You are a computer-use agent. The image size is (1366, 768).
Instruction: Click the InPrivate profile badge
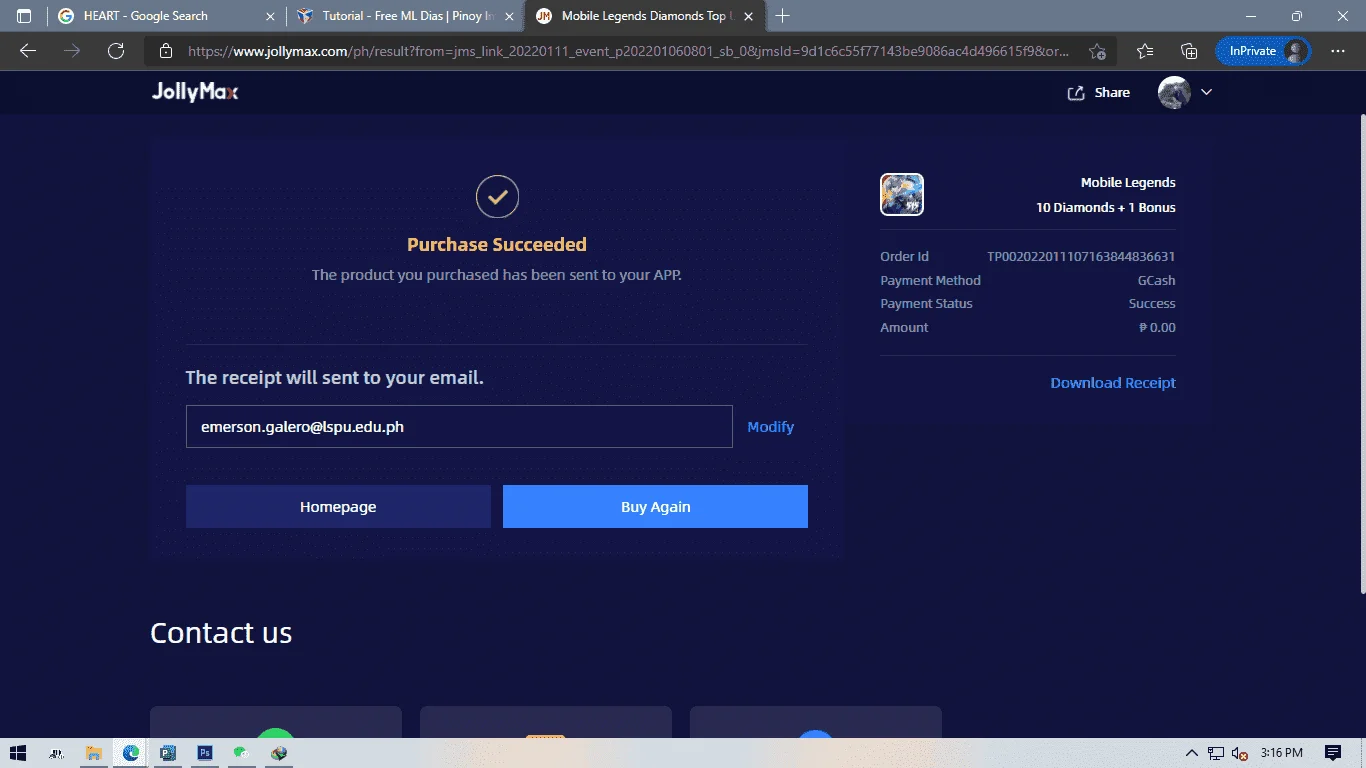(1263, 51)
